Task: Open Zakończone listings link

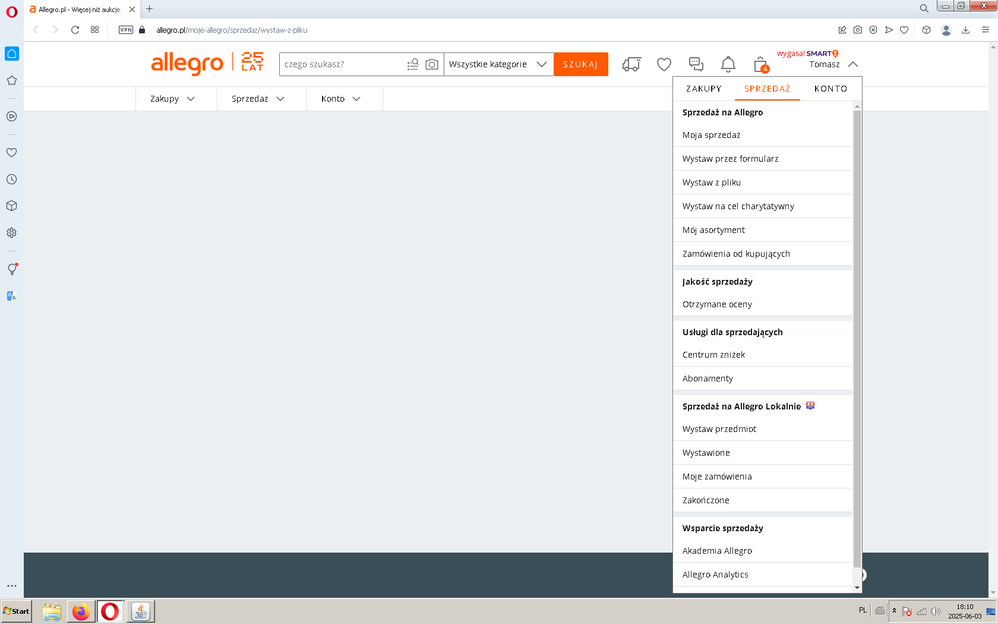Action: coord(763,500)
